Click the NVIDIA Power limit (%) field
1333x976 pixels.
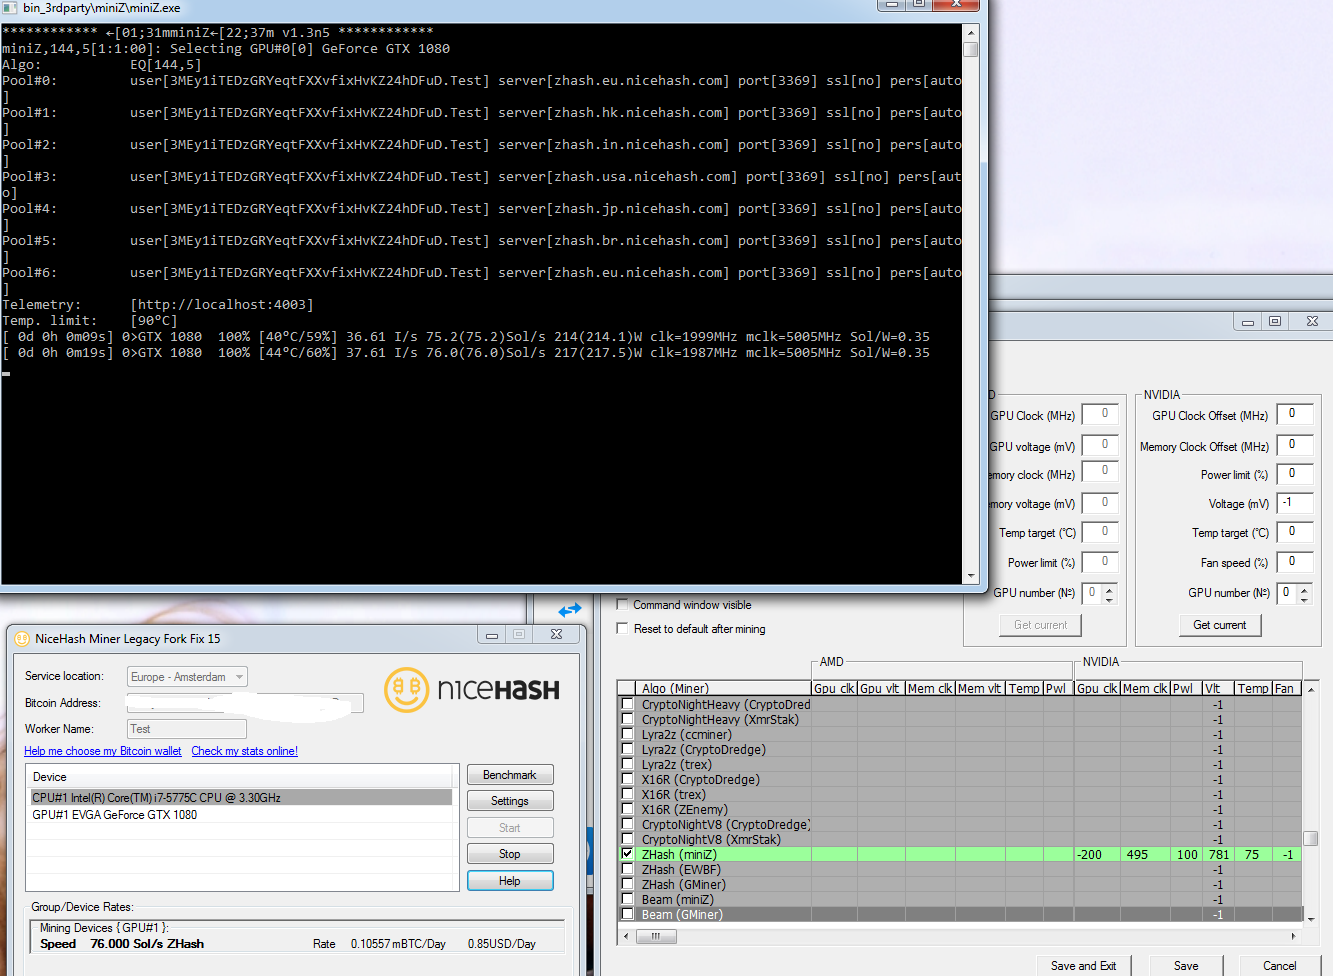coord(1295,474)
